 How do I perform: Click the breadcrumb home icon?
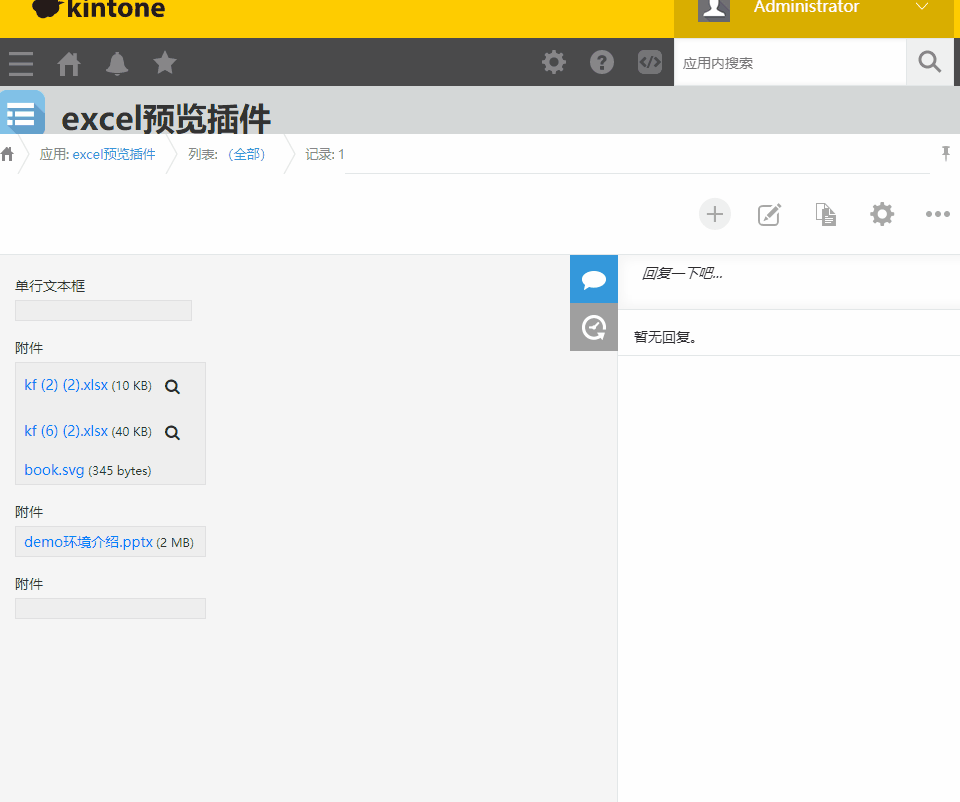[7, 154]
